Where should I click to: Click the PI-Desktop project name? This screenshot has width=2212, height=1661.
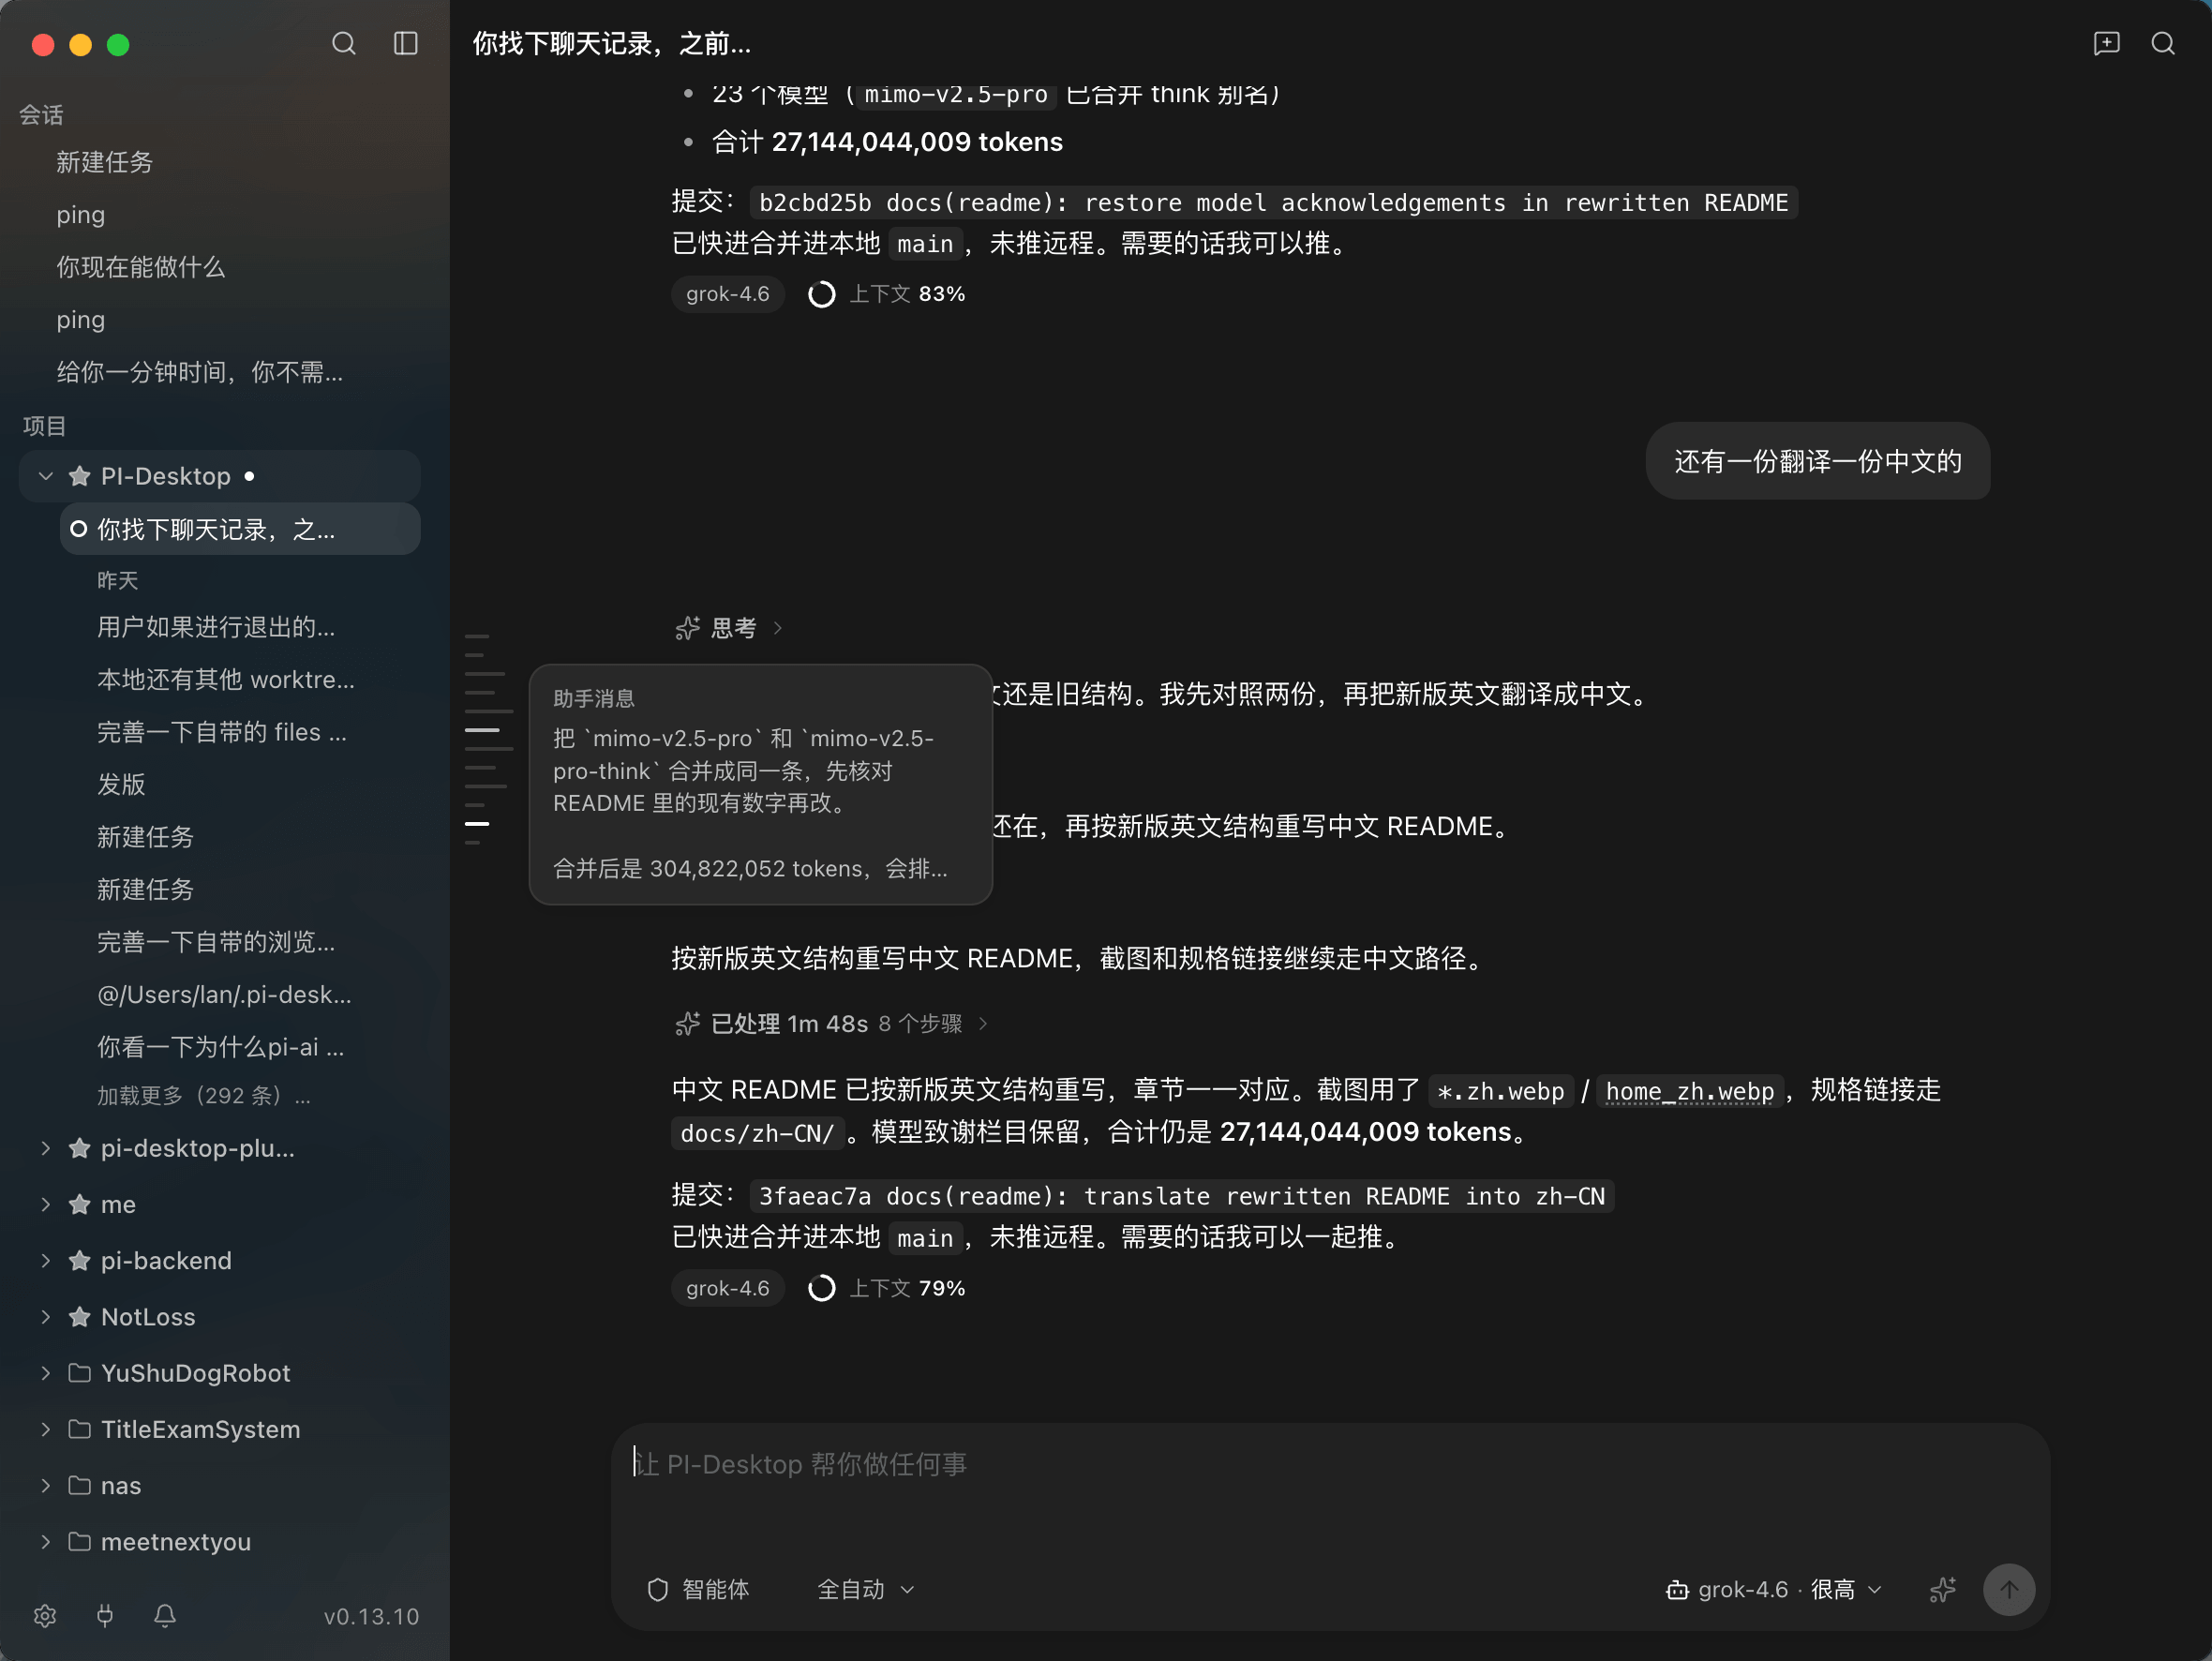[x=166, y=476]
